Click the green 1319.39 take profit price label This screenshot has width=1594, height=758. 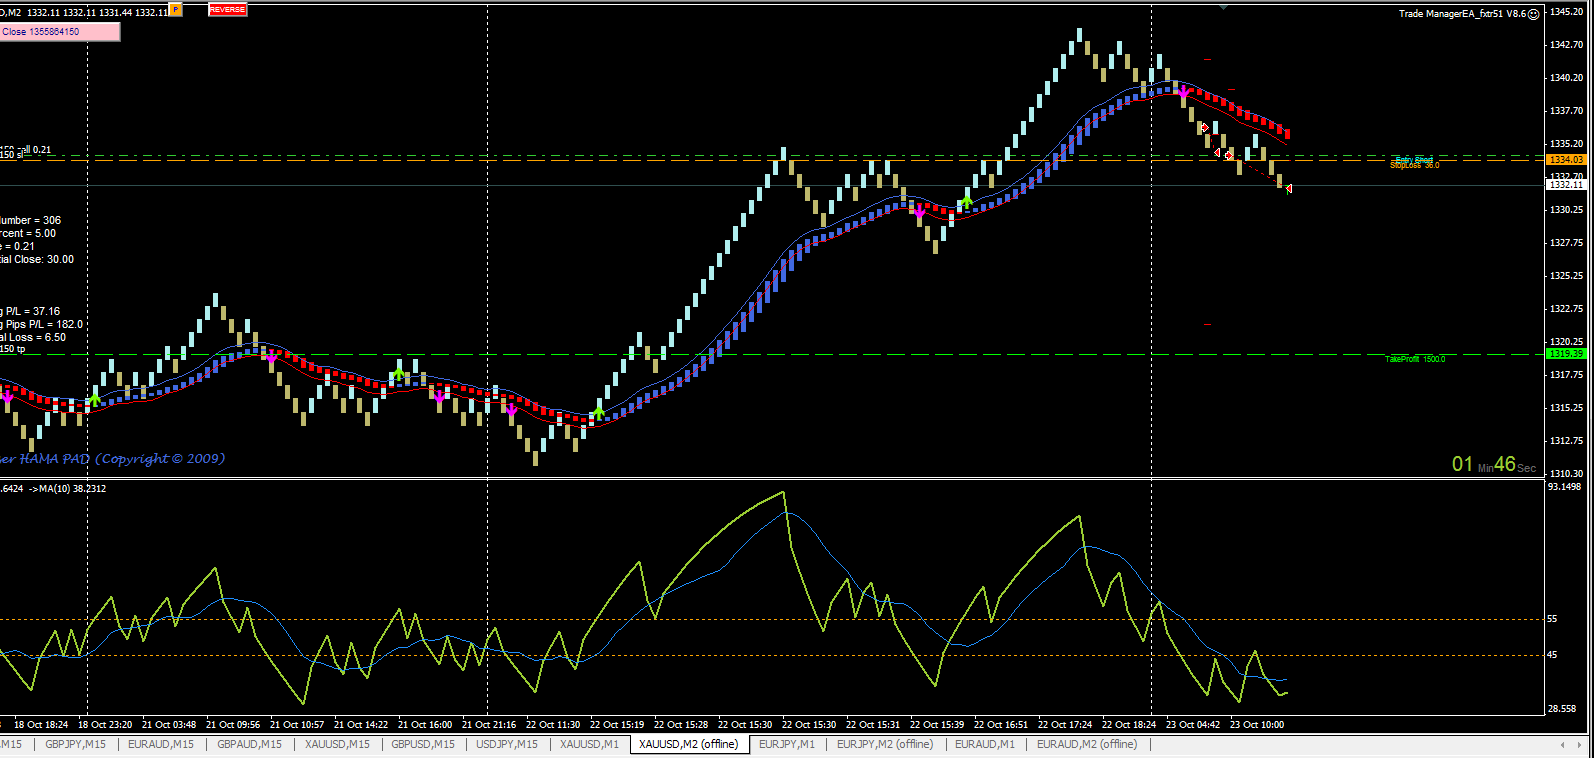pyautogui.click(x=1566, y=354)
